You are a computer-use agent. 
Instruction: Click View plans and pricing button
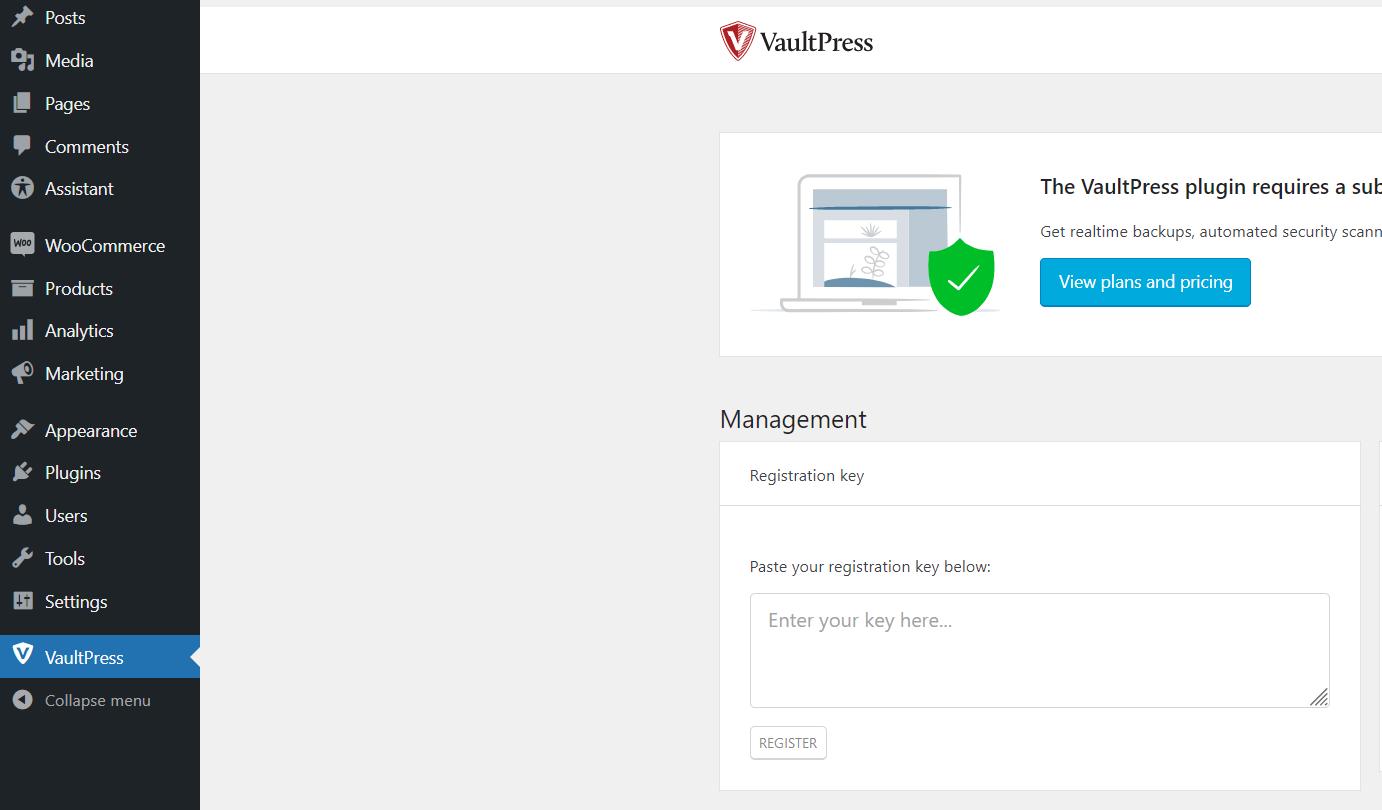pyautogui.click(x=1145, y=283)
